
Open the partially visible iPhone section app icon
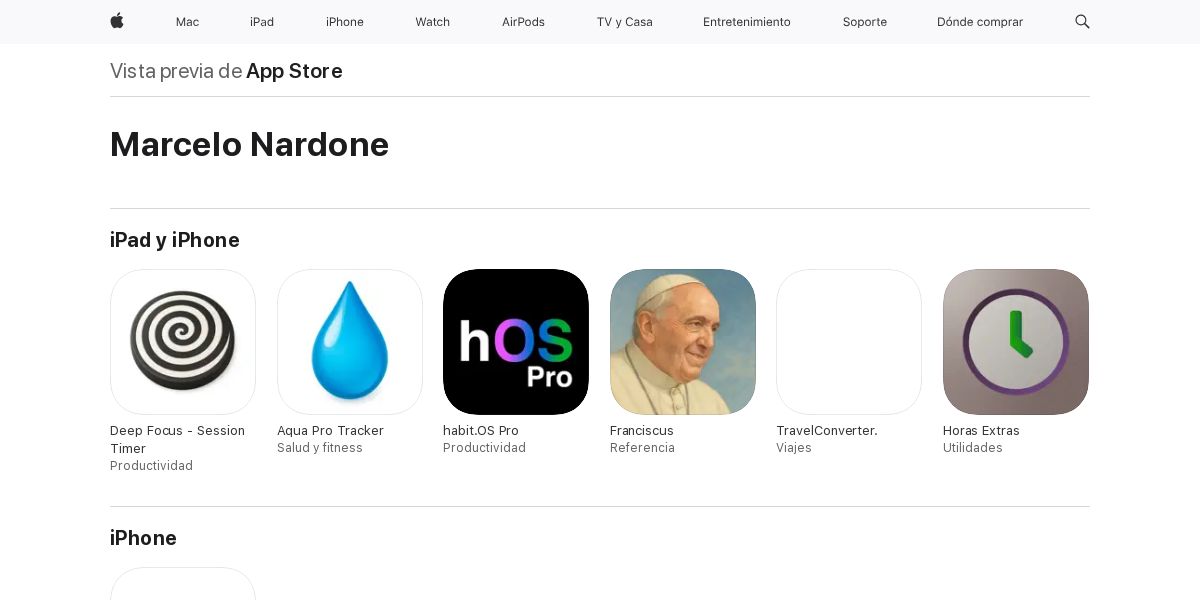(x=183, y=584)
